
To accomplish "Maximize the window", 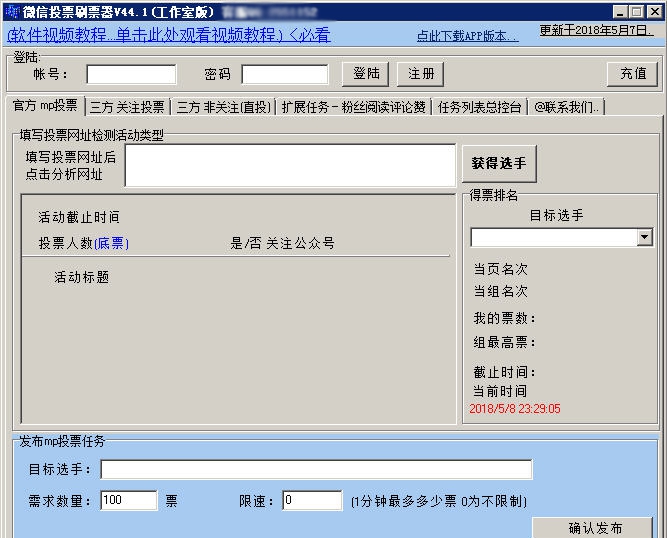I will point(636,12).
